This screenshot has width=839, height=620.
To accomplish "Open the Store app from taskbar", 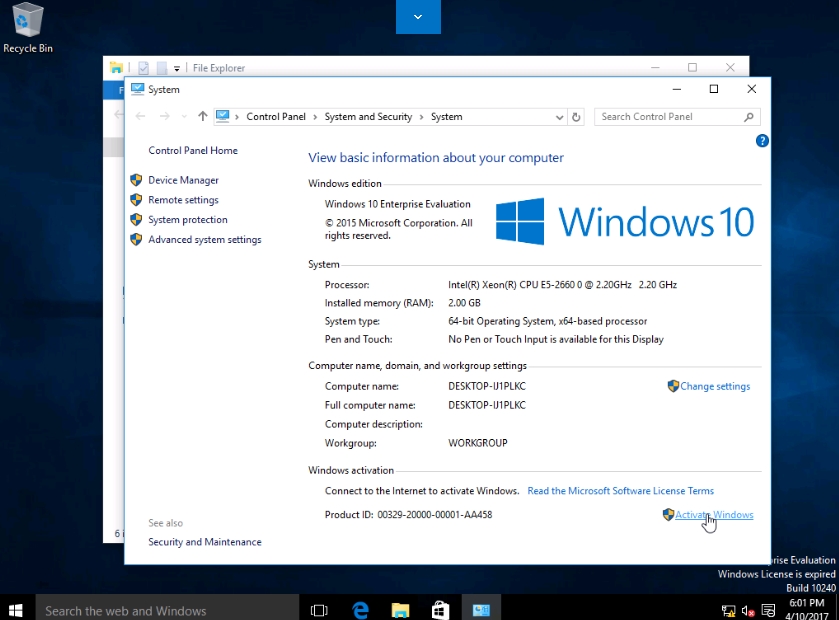I will point(440,609).
